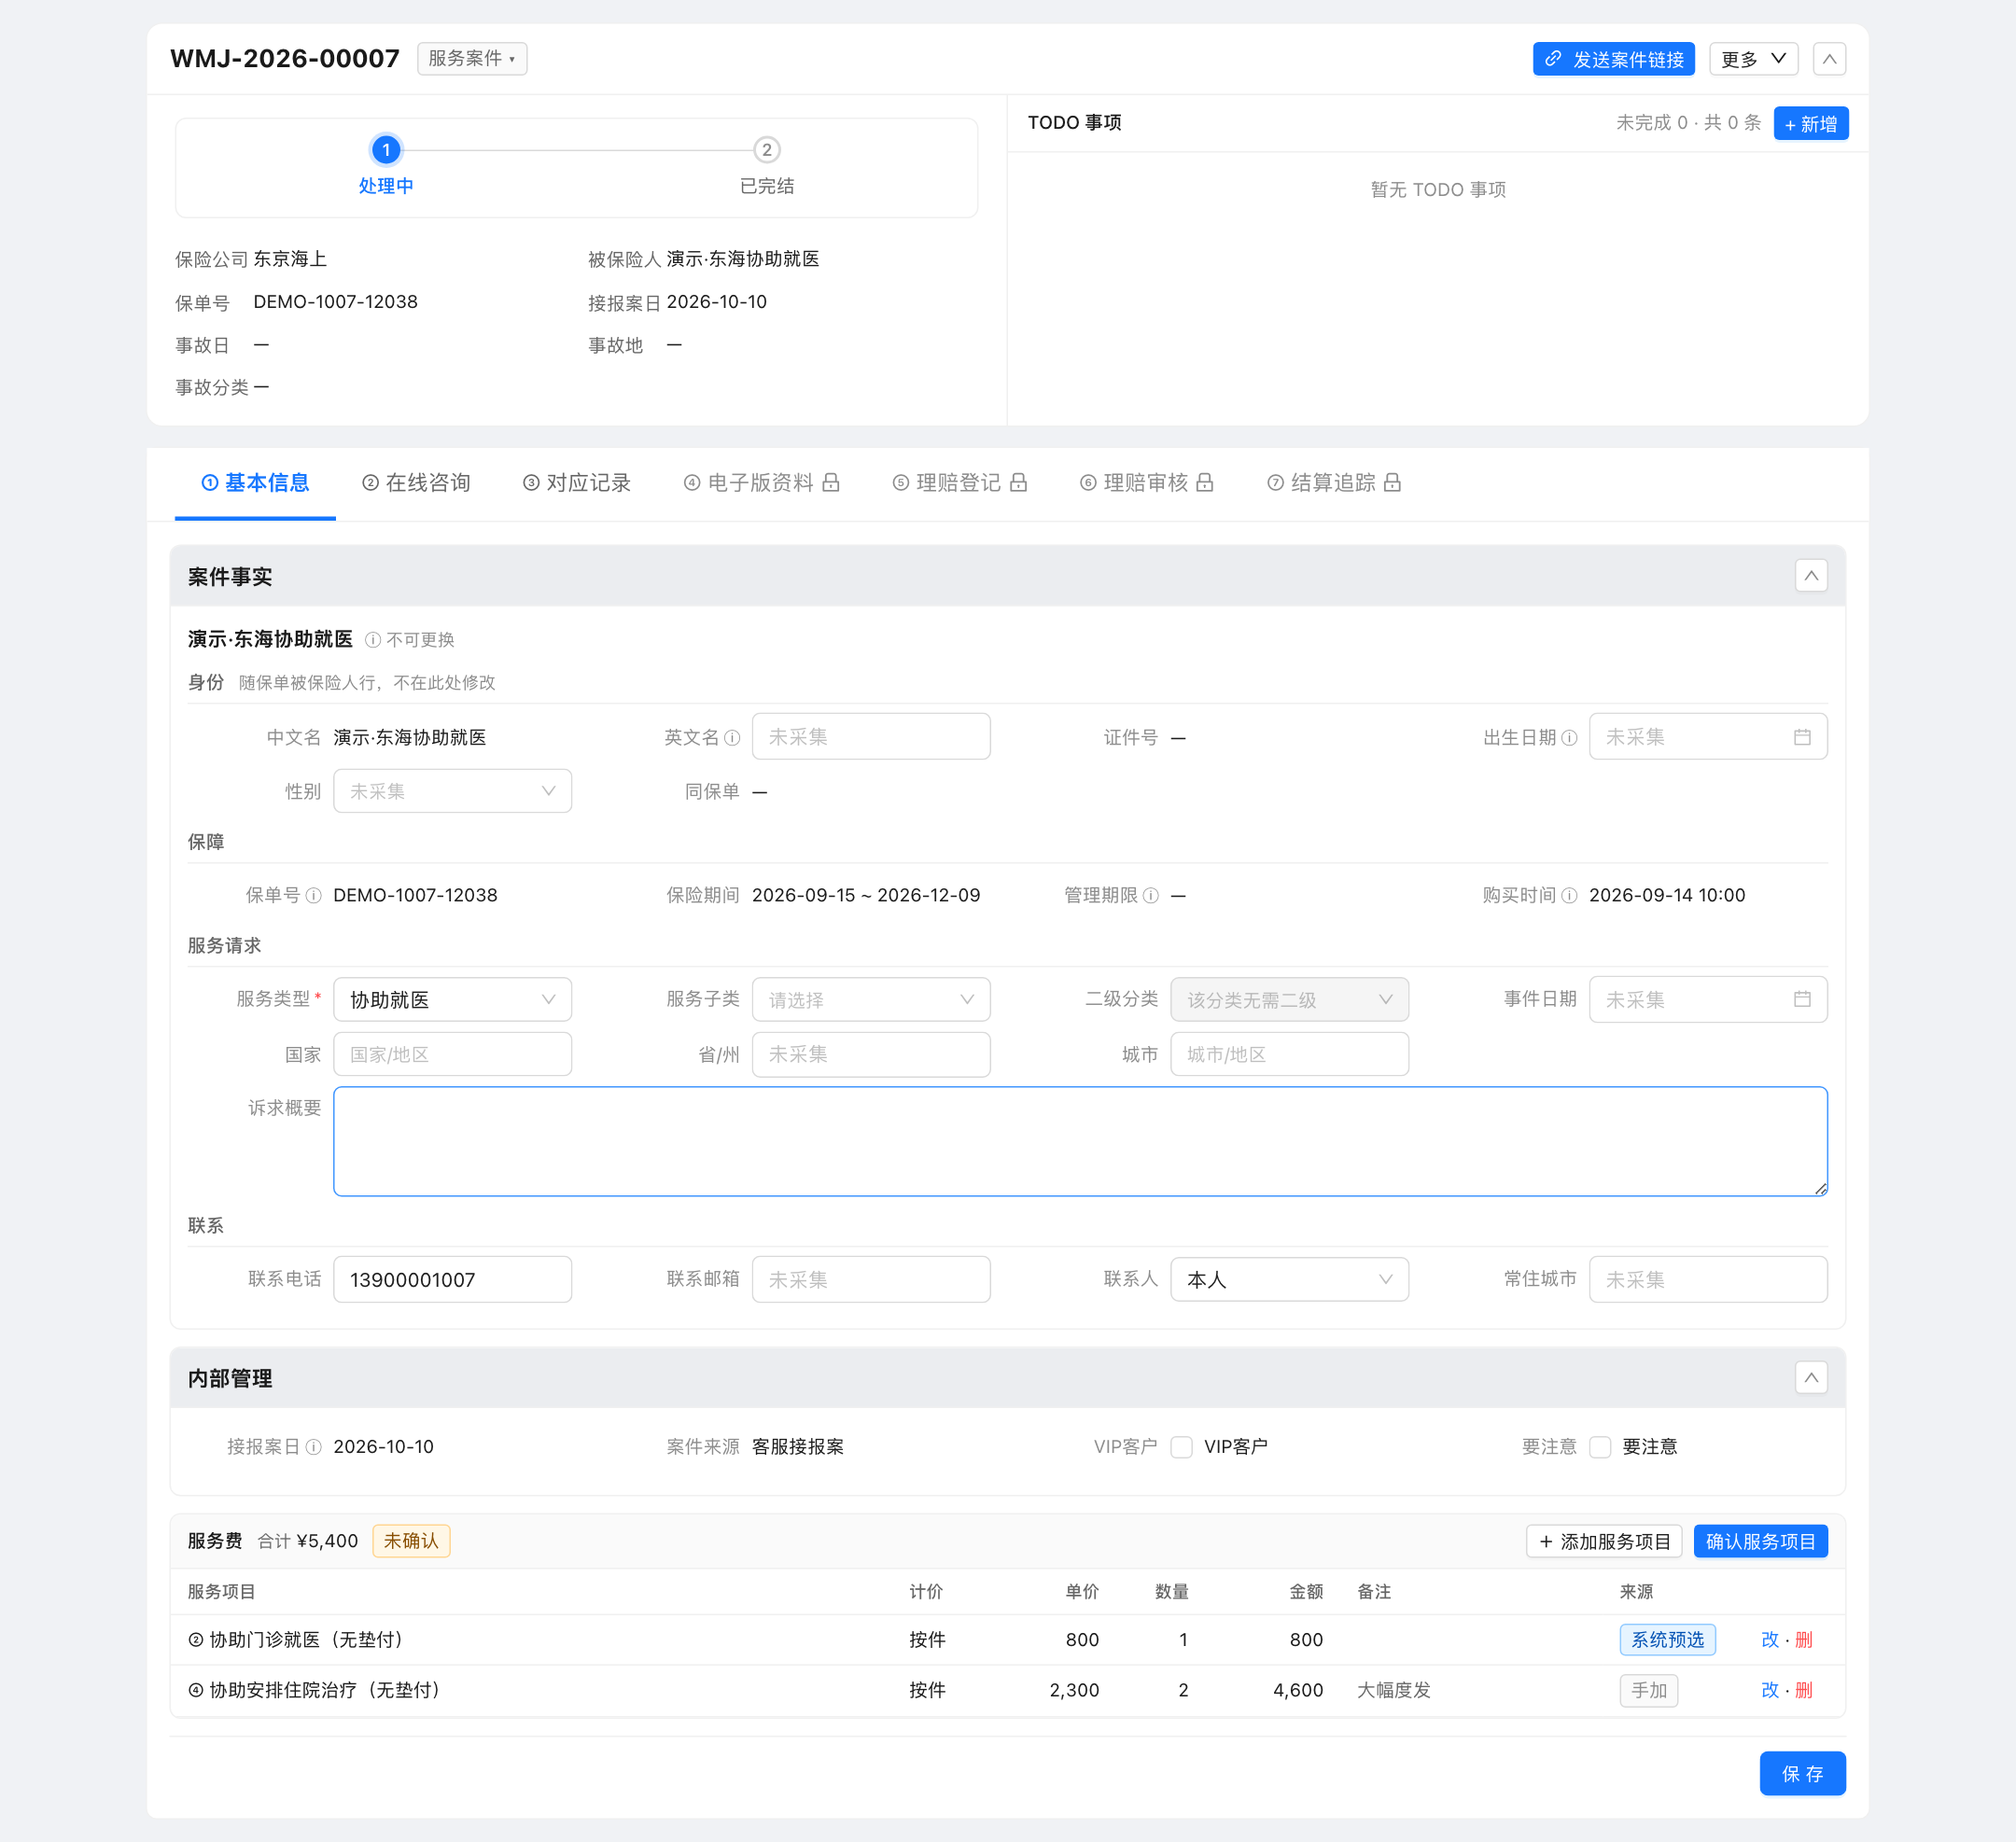The image size is (2016, 1842).
Task: Click step 2 已完结 circle
Action: tap(767, 150)
